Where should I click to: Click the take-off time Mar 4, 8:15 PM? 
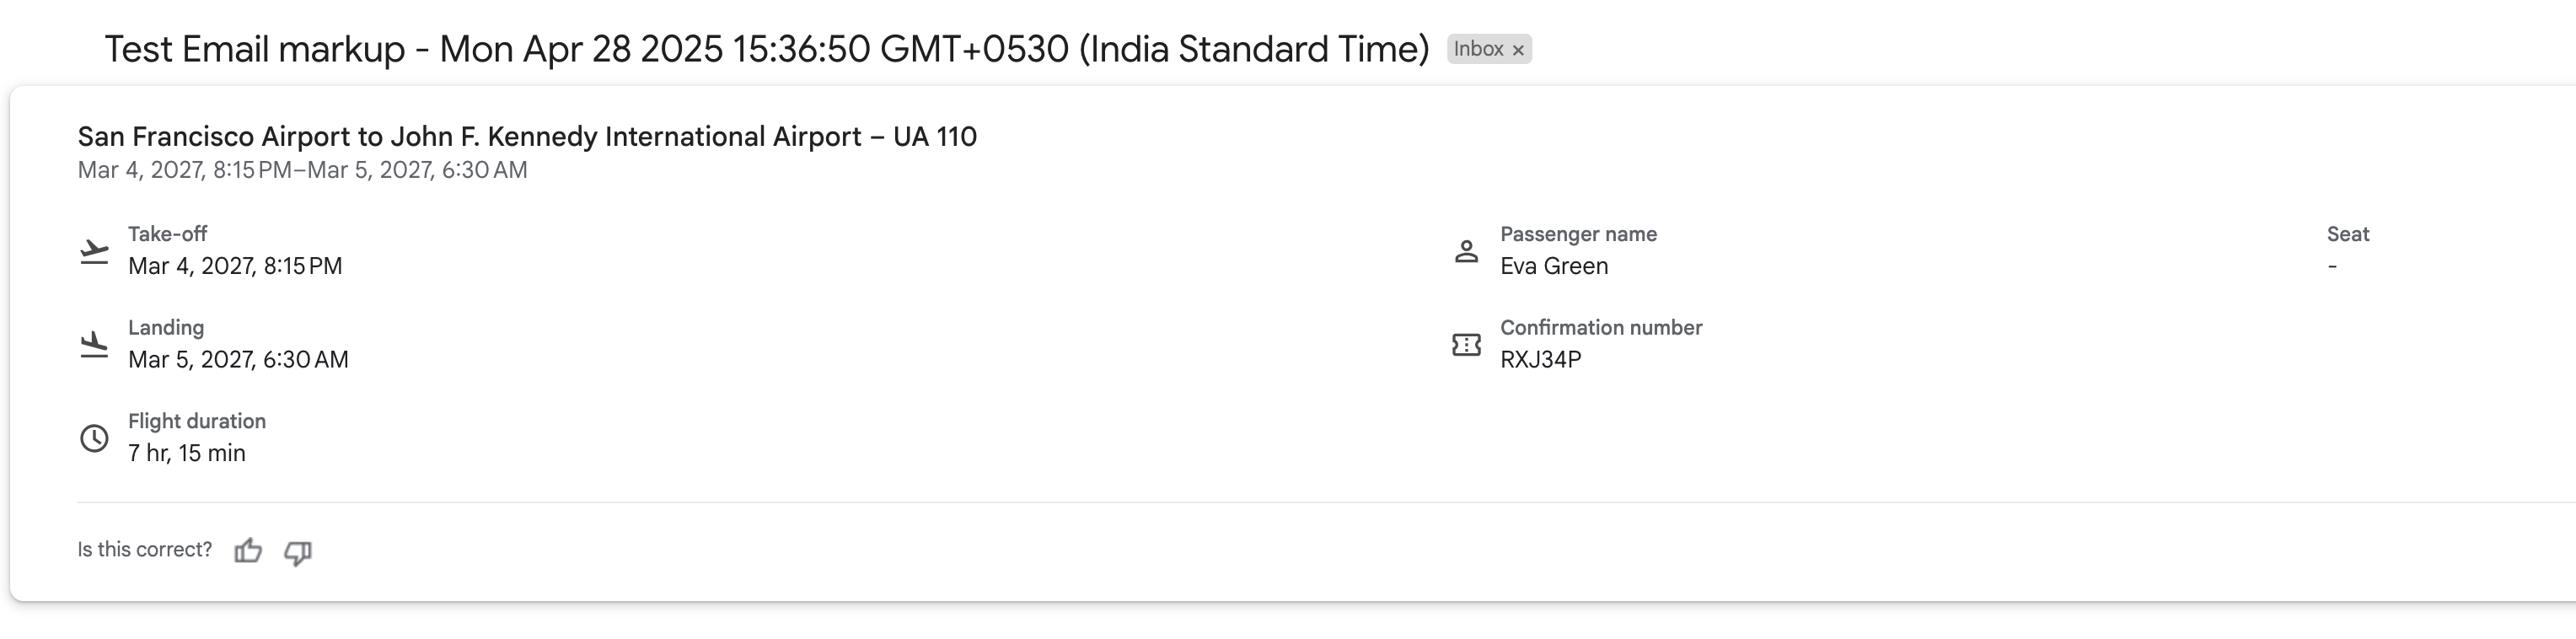(x=235, y=266)
